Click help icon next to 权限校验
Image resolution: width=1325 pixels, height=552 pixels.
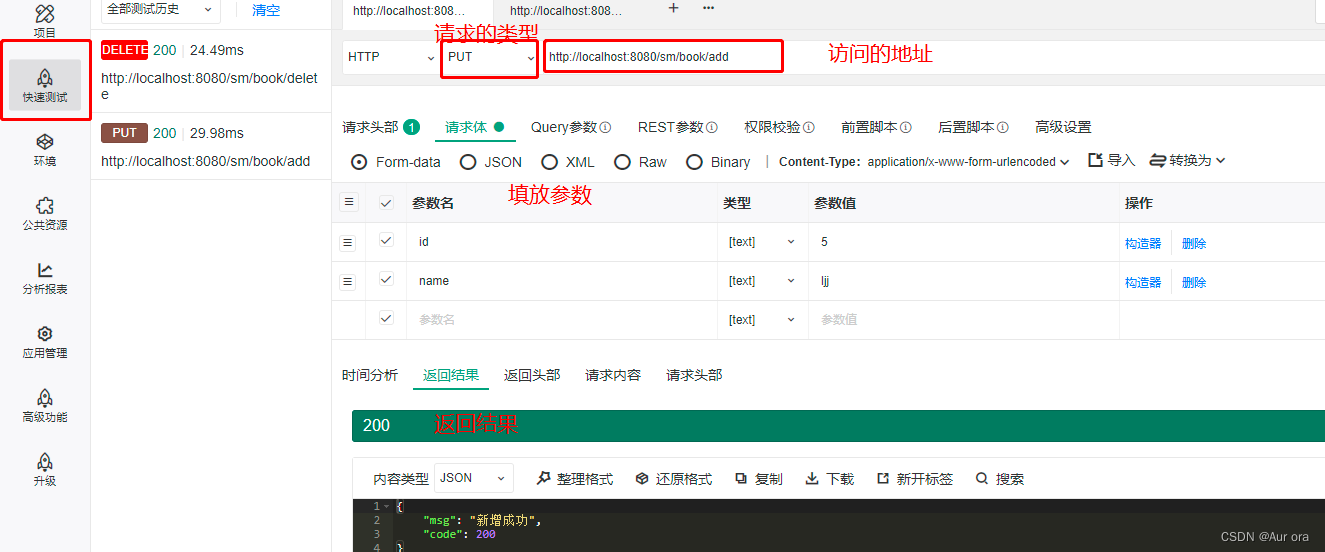point(808,128)
